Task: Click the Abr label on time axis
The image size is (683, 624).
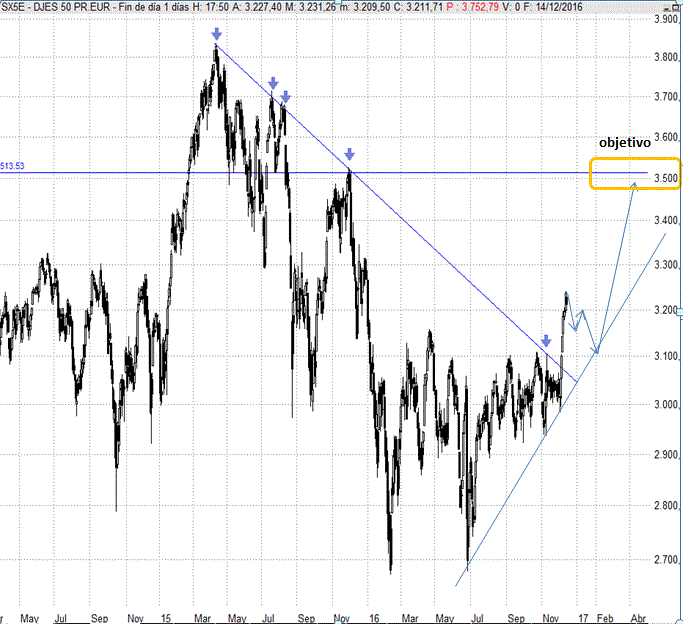Action: pyautogui.click(x=638, y=618)
